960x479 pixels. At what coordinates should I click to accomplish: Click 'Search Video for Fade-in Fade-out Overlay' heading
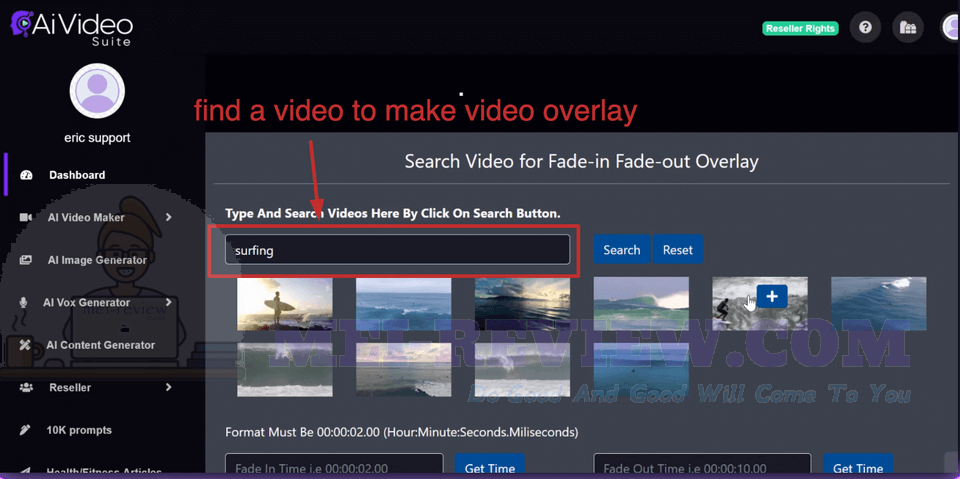tap(582, 162)
